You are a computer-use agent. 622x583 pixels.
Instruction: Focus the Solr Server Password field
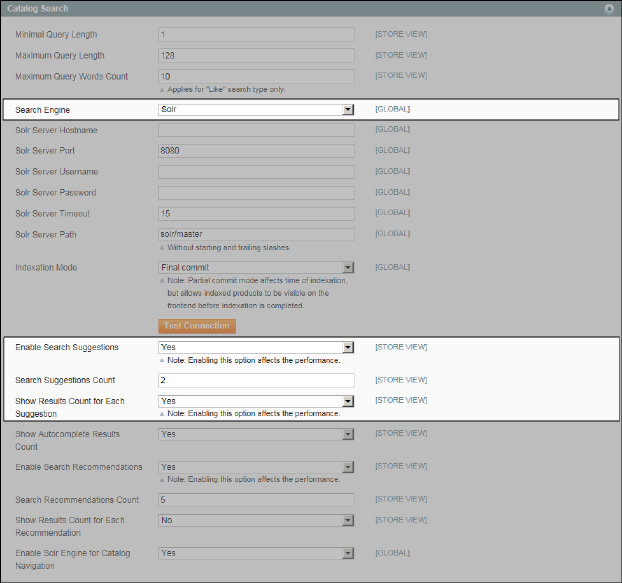[x=256, y=193]
